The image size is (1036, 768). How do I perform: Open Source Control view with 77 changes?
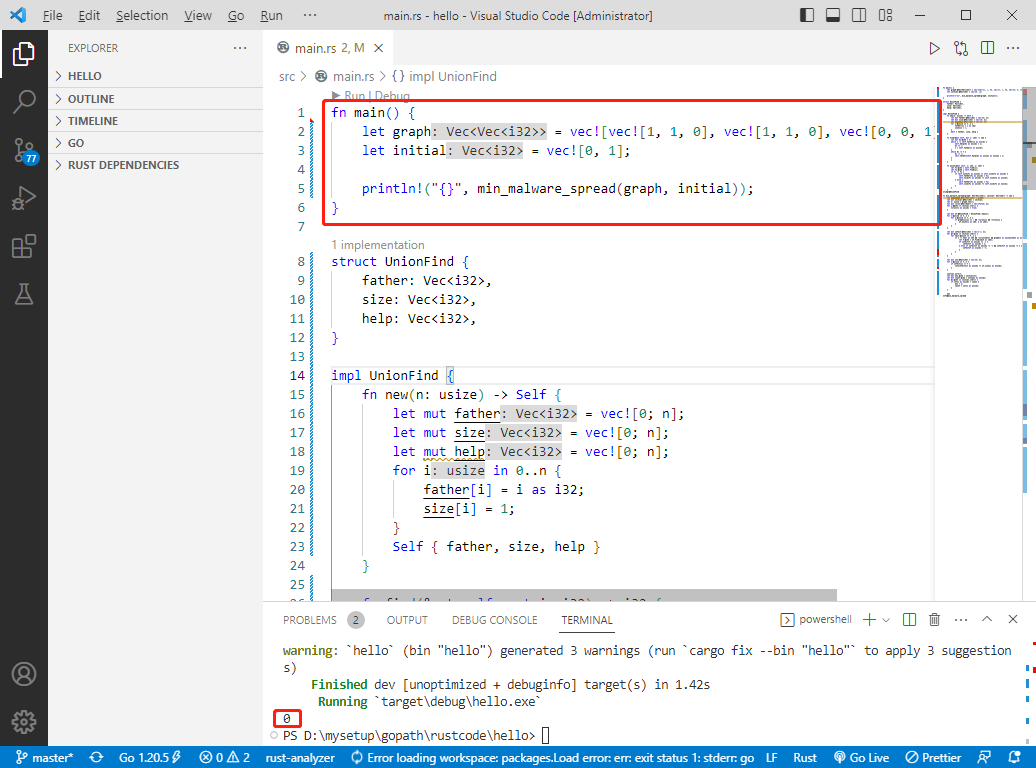[24, 151]
